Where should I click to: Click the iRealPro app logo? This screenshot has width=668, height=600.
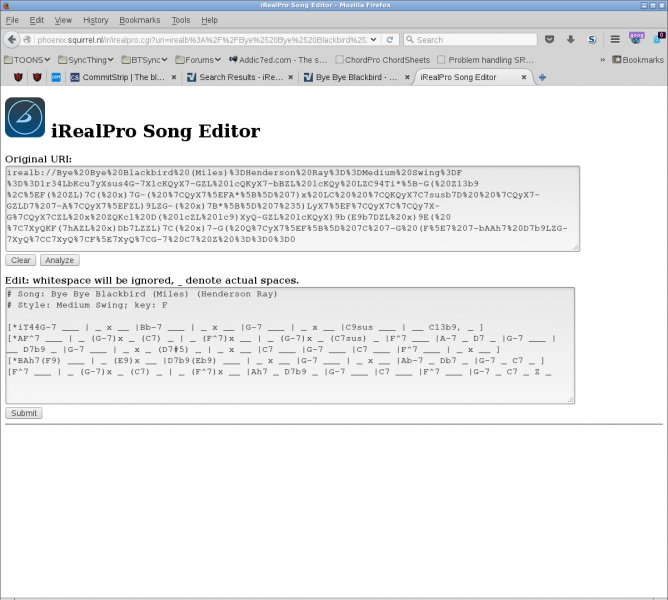[25, 117]
